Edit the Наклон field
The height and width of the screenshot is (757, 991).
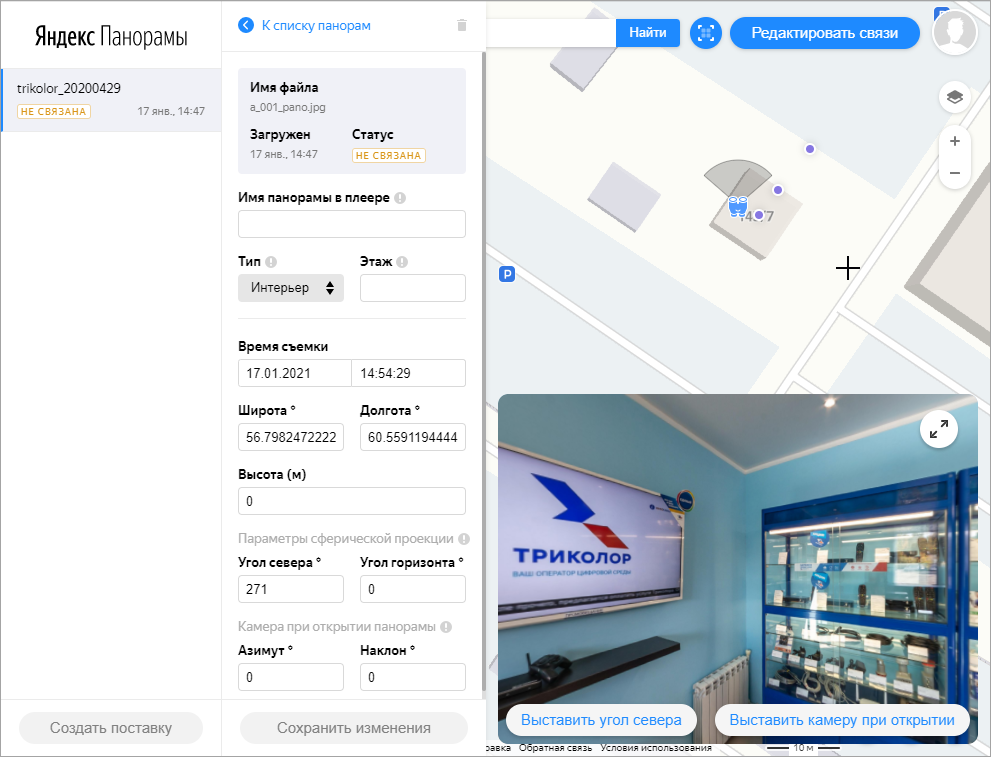(413, 677)
